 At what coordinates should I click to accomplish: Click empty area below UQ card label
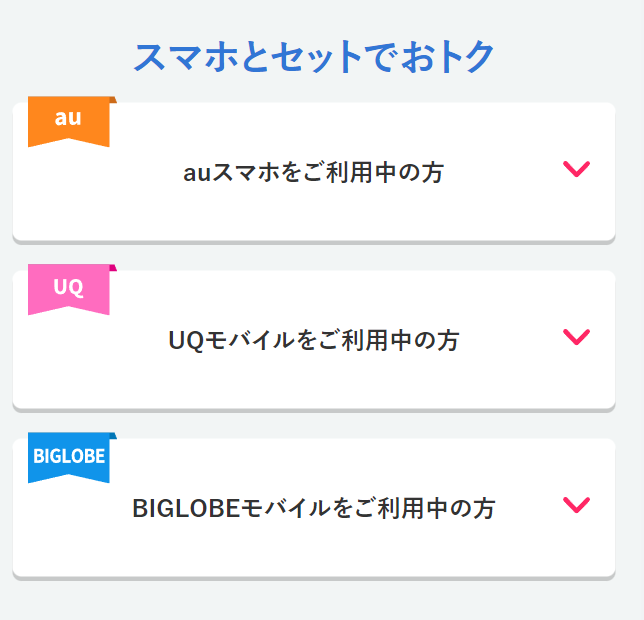pos(314,382)
